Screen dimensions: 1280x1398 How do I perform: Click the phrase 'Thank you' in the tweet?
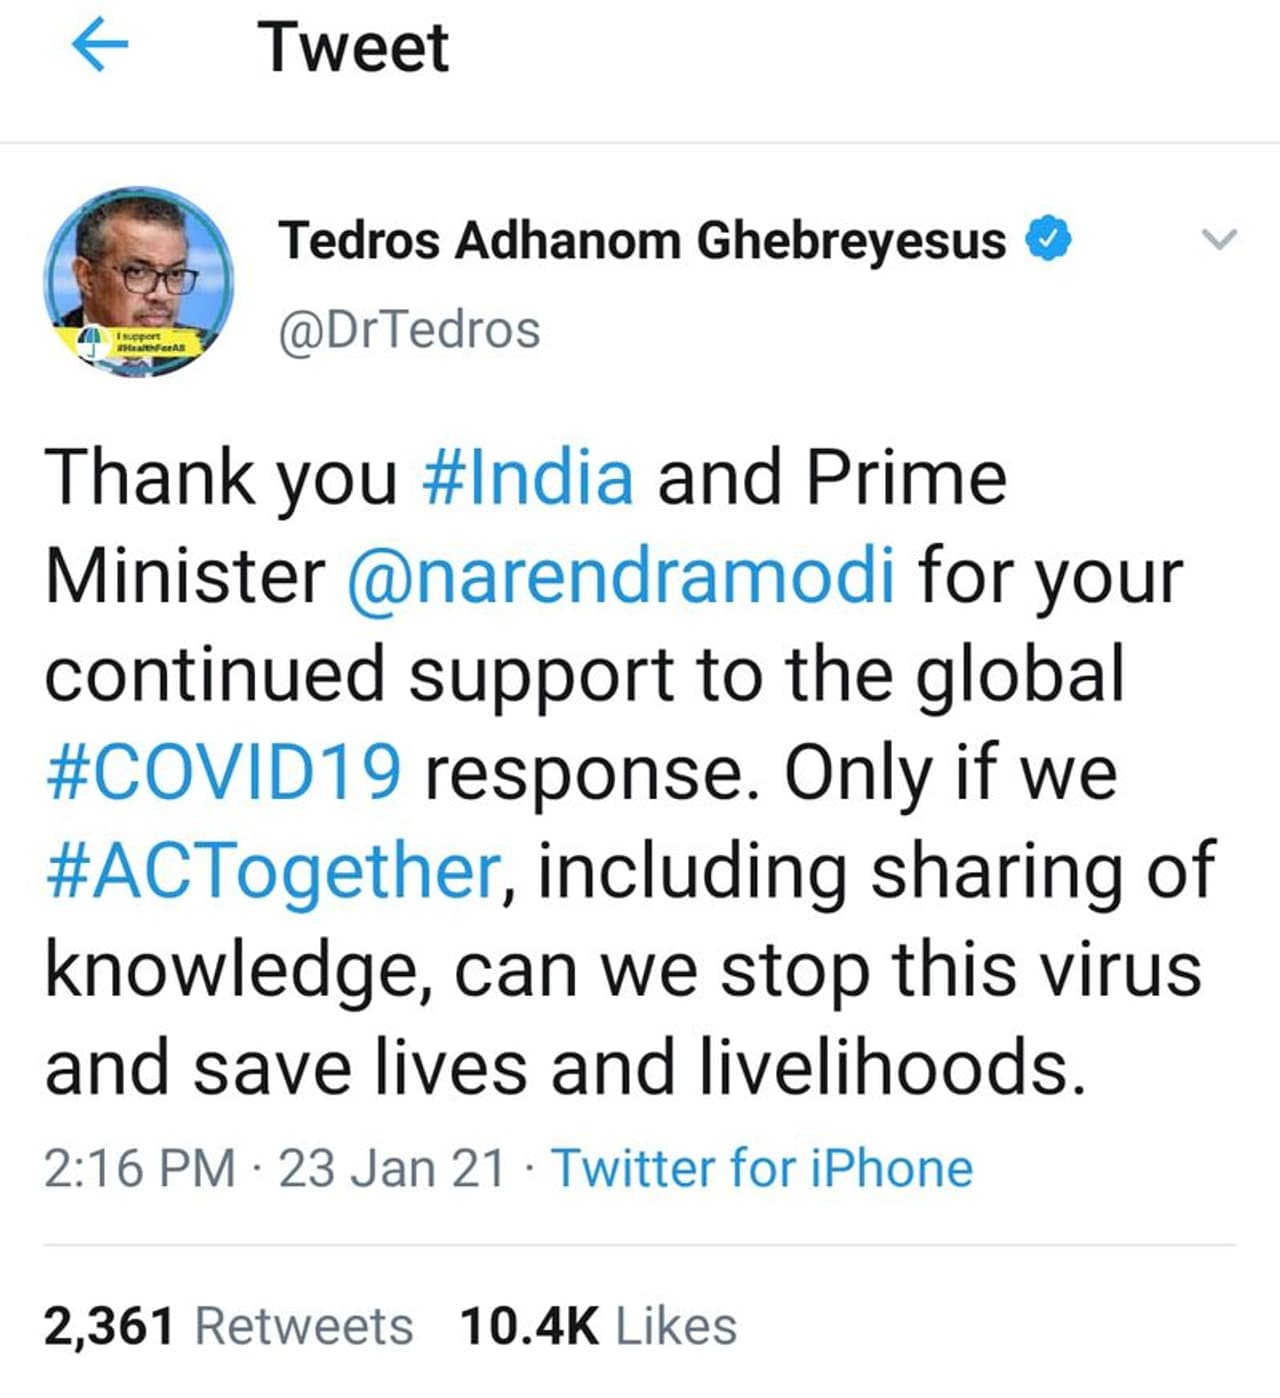[221, 477]
